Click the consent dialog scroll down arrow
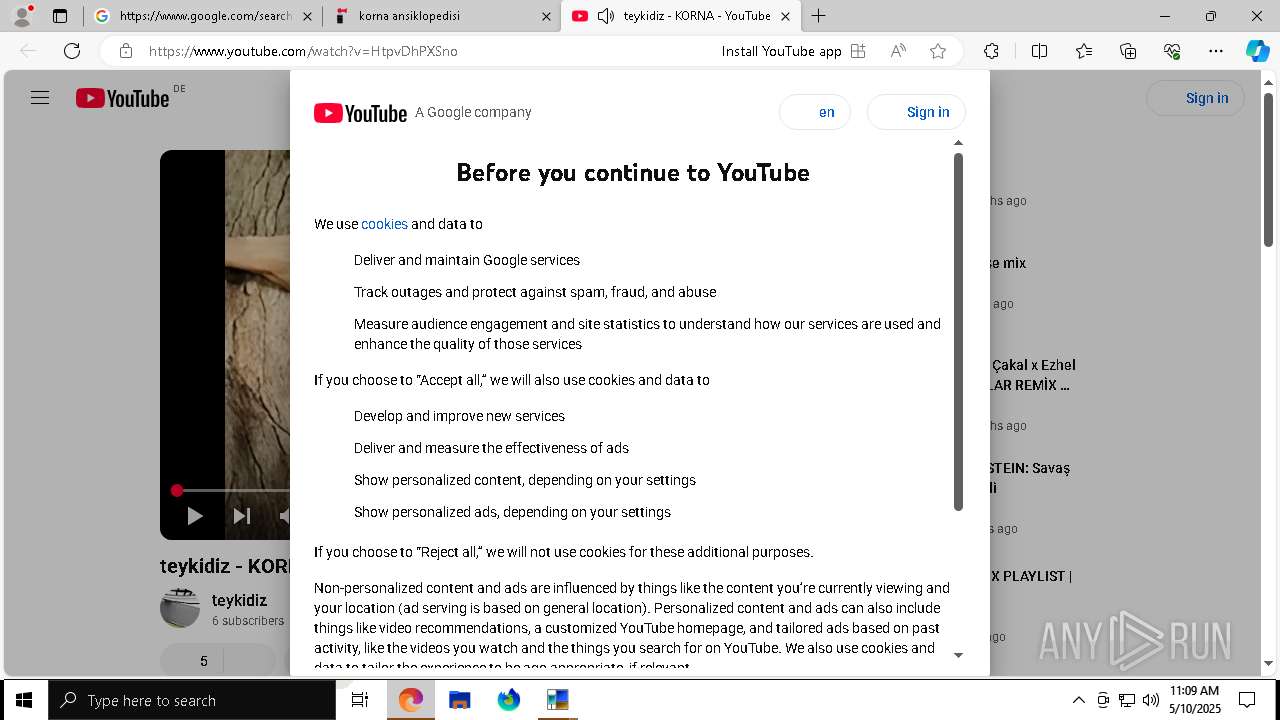Image resolution: width=1280 pixels, height=720 pixels. point(958,655)
